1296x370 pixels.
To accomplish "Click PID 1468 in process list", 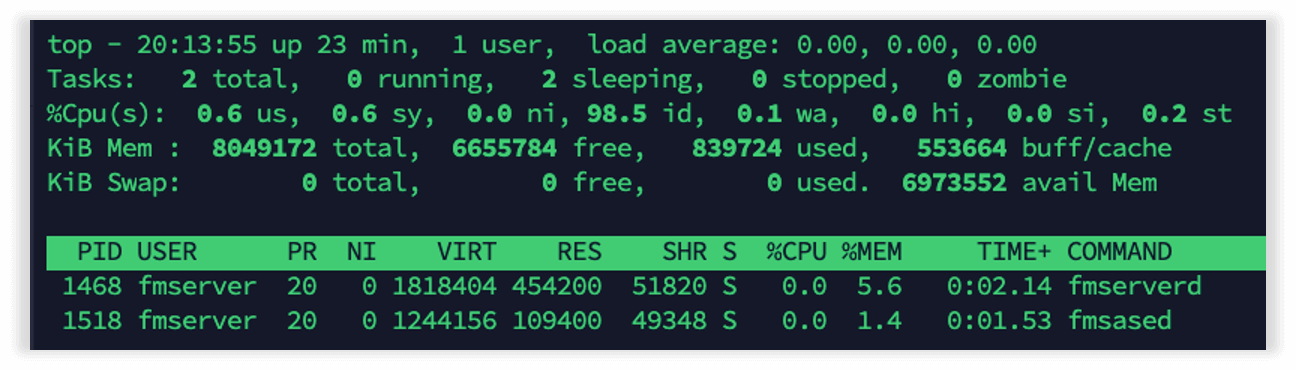I will point(91,287).
